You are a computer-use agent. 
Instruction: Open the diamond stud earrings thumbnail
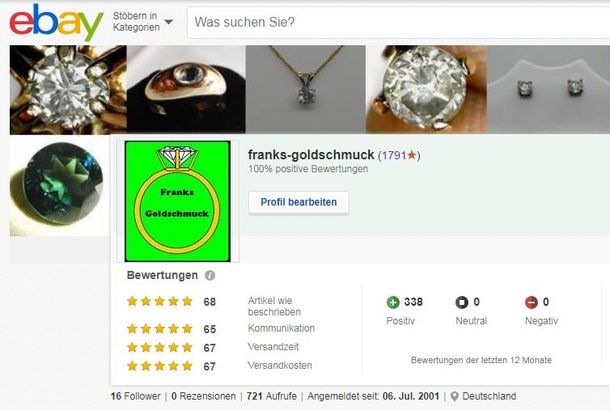tap(549, 89)
